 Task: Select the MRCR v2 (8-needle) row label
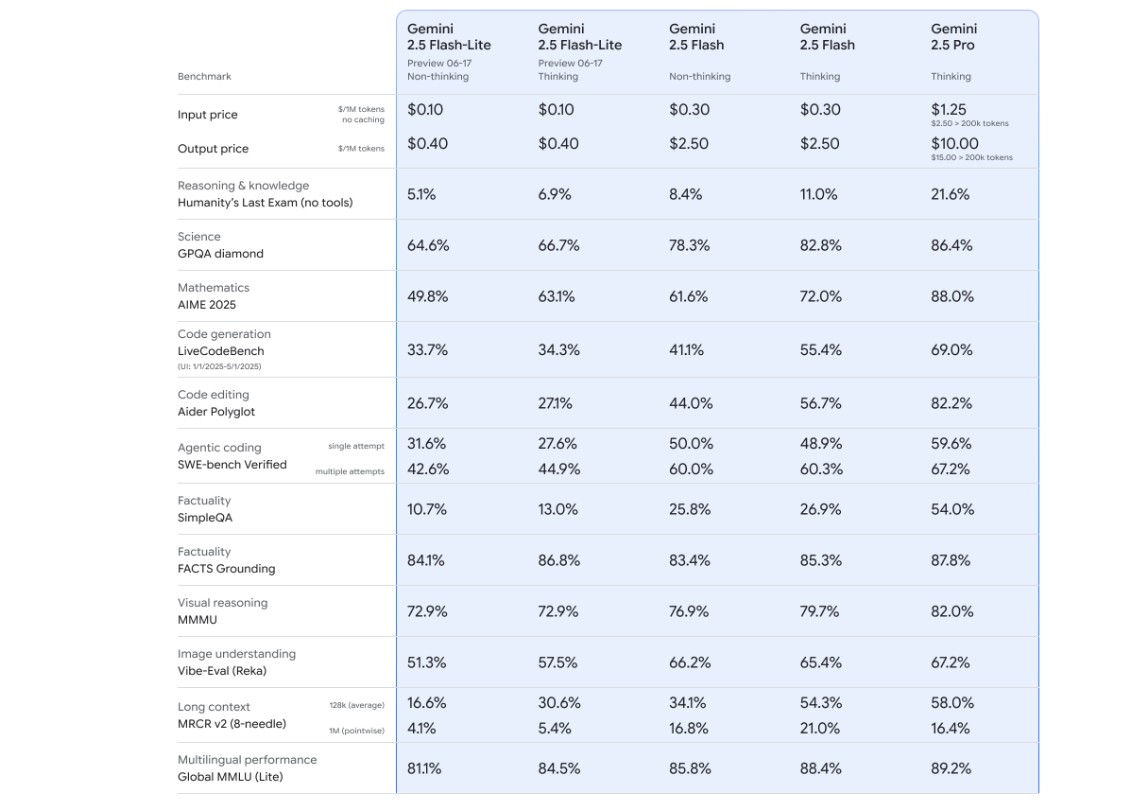pyautogui.click(x=232, y=724)
